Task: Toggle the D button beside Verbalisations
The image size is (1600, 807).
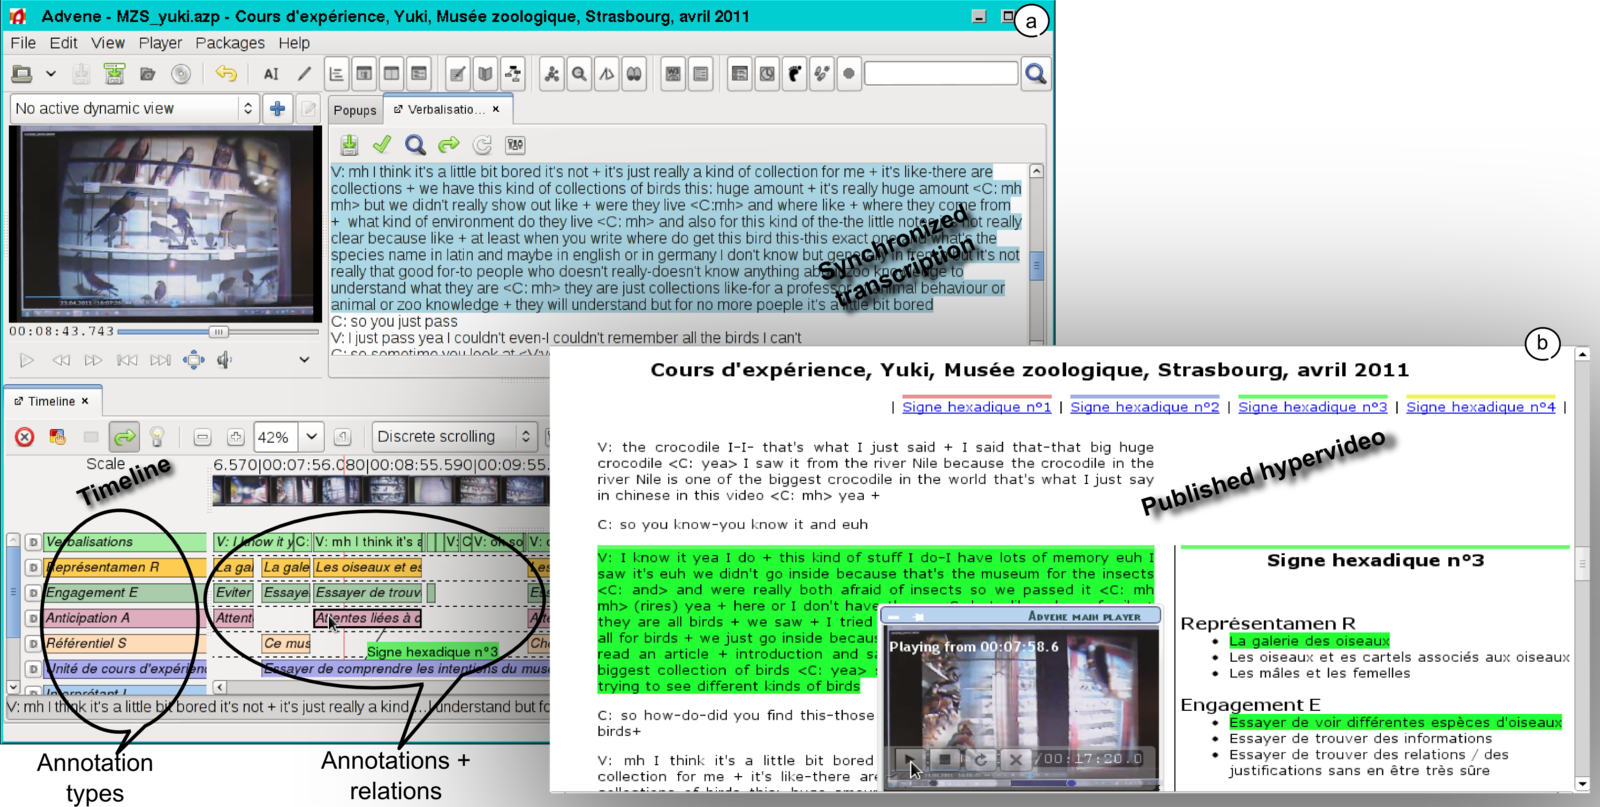Action: [33, 542]
